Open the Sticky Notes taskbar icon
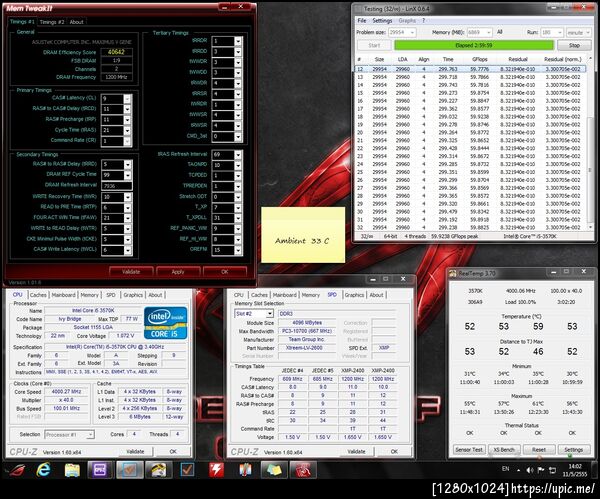 click(x=273, y=470)
